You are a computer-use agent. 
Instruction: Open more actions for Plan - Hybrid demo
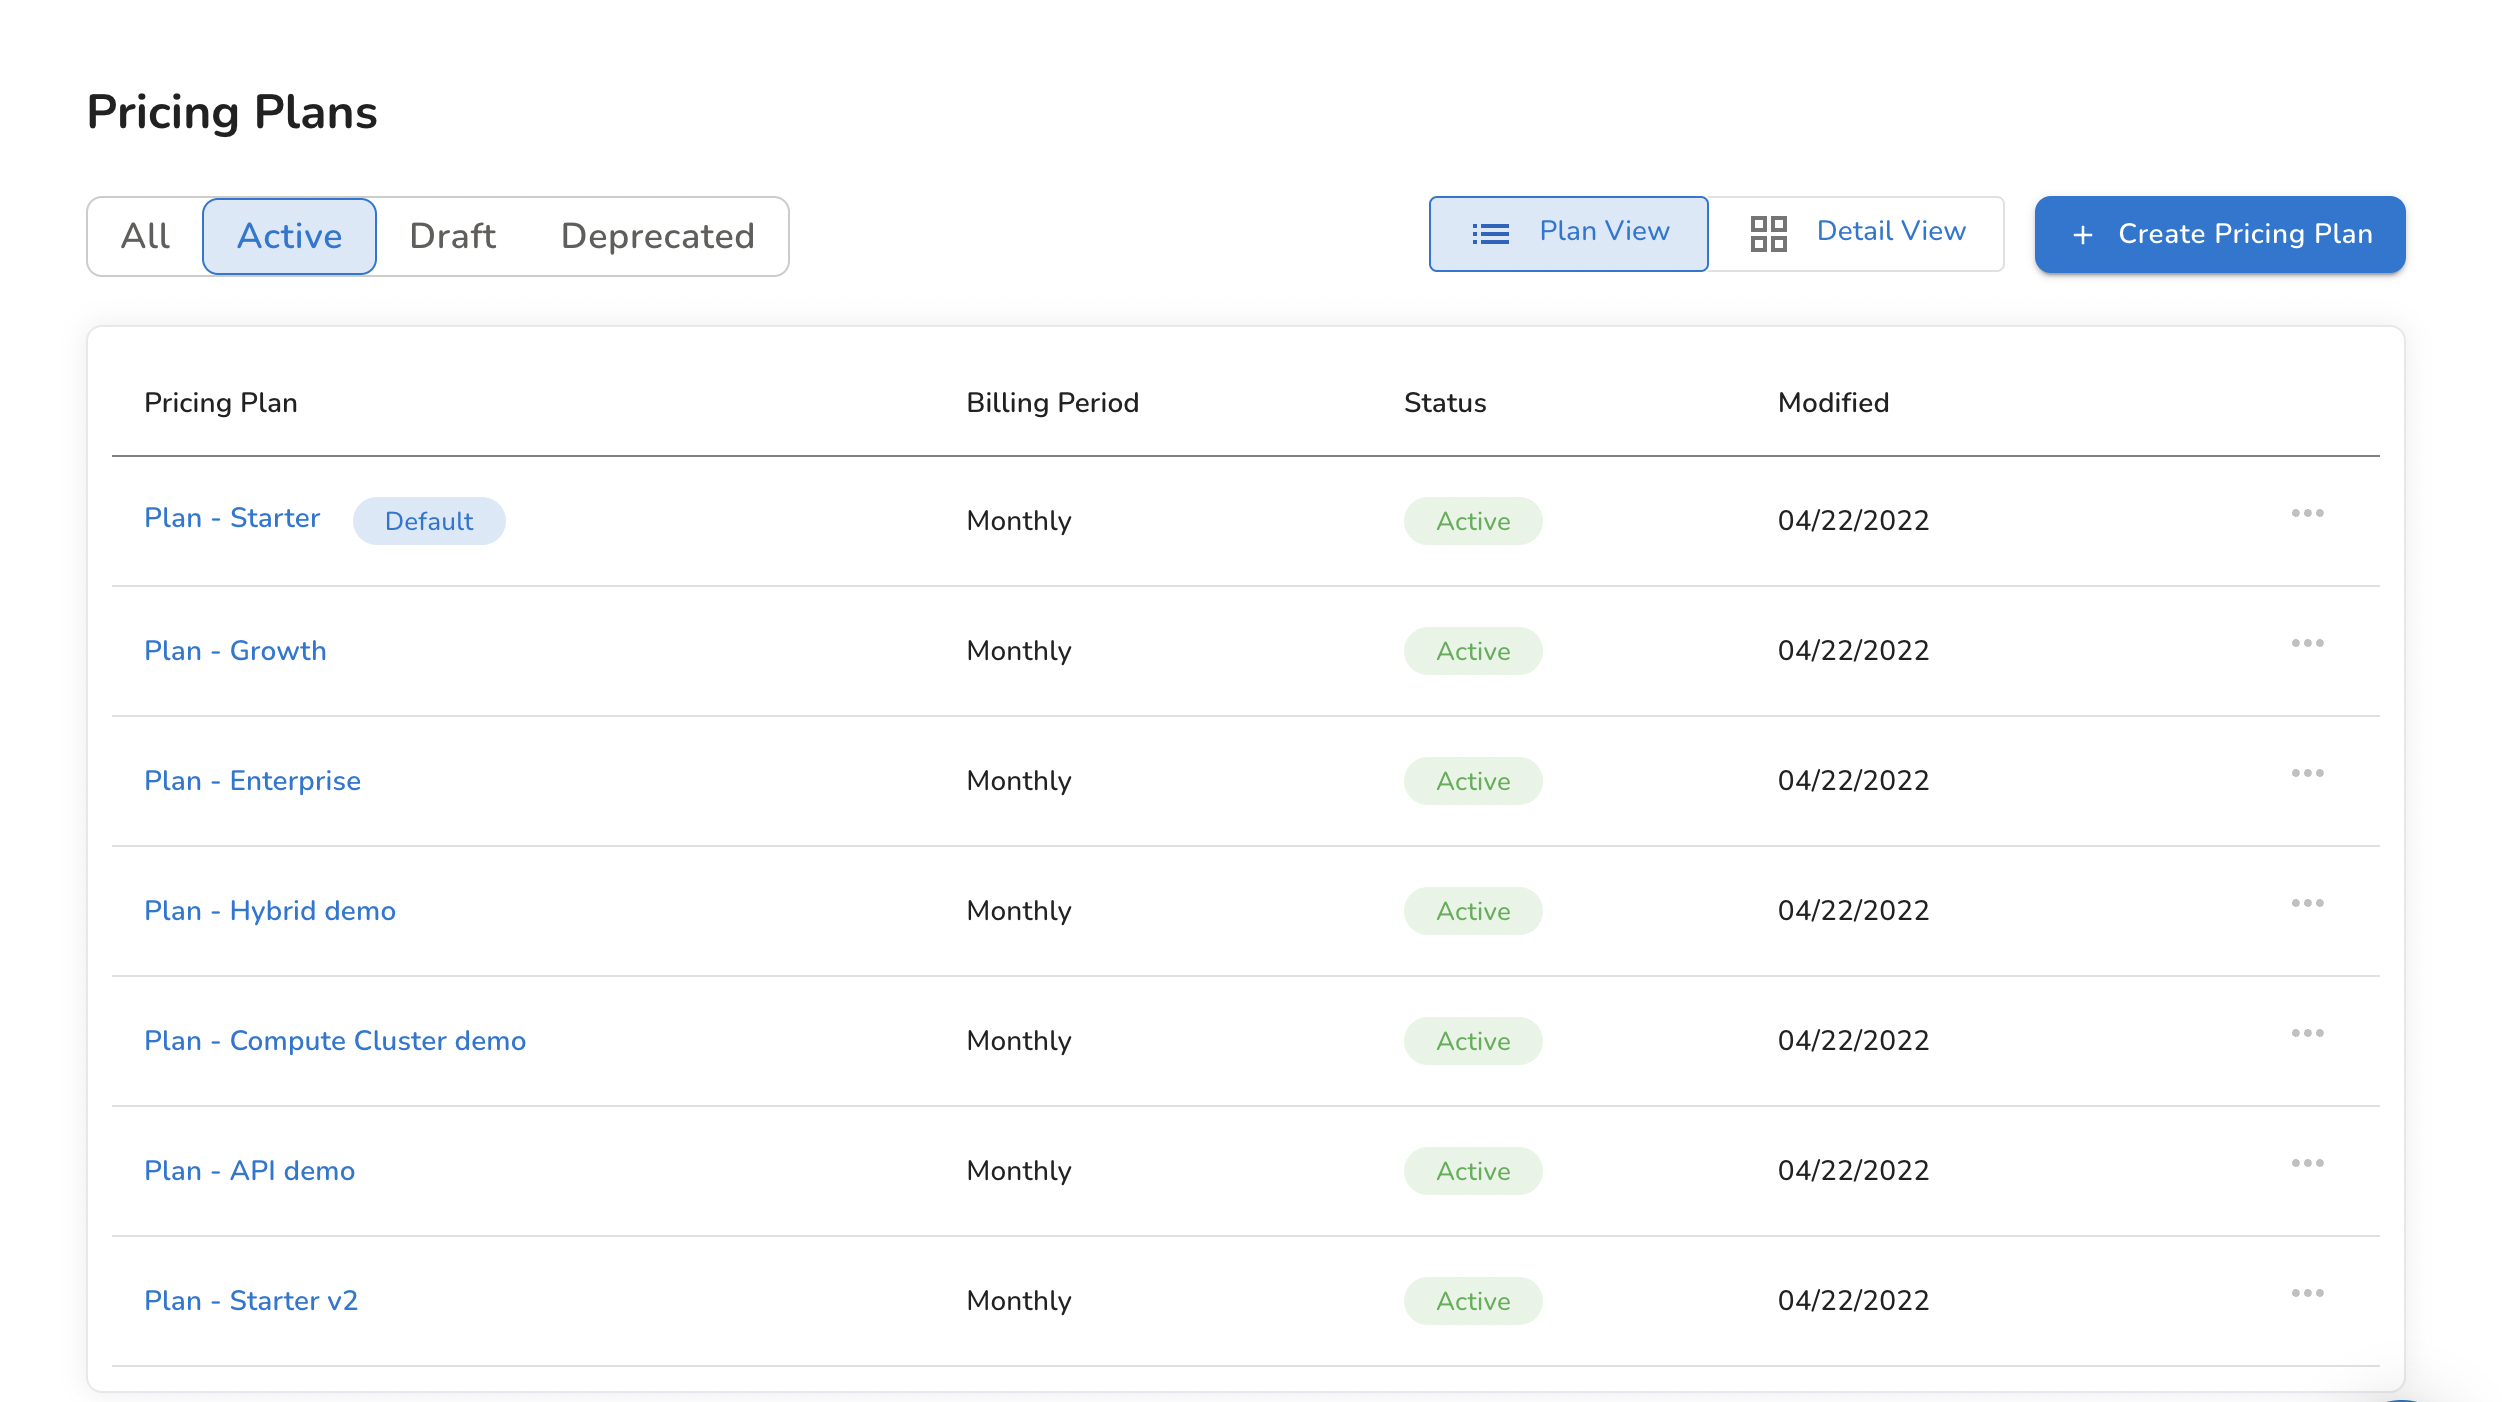click(2307, 904)
